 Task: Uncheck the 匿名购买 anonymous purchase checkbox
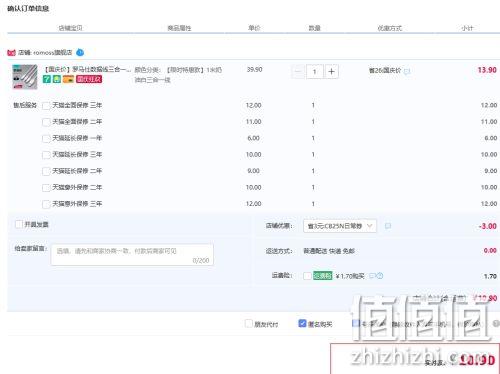302,323
